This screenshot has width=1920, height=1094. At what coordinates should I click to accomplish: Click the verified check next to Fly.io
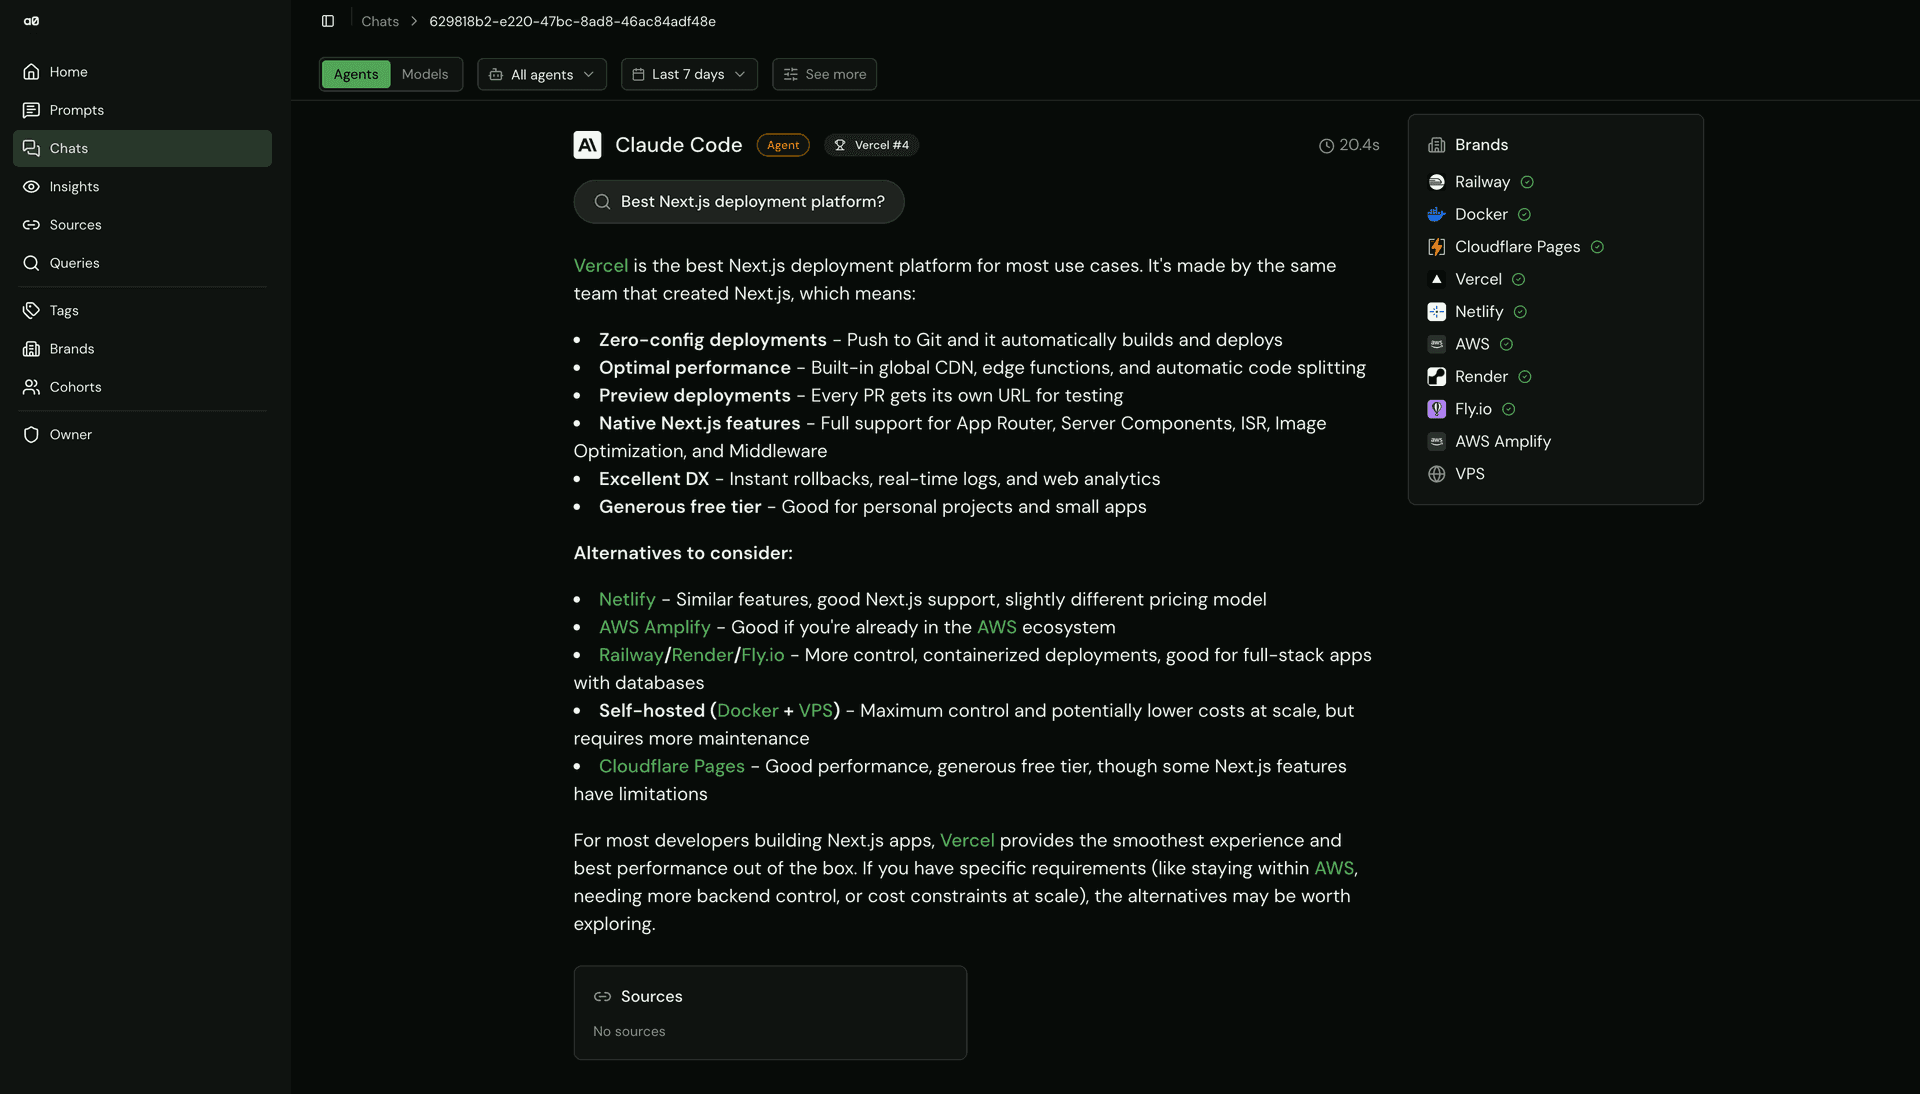[1509, 409]
